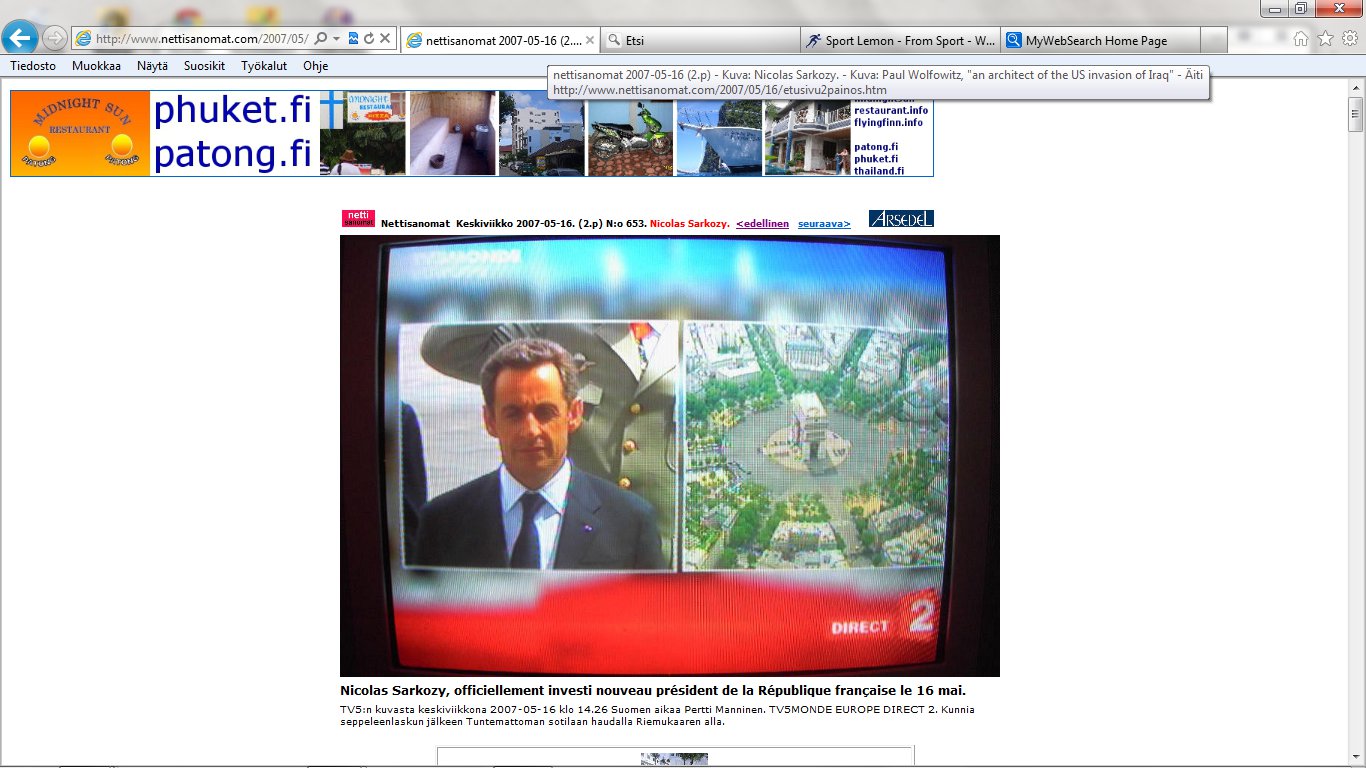
Task: Click the Stop loading X icon
Action: pos(385,39)
